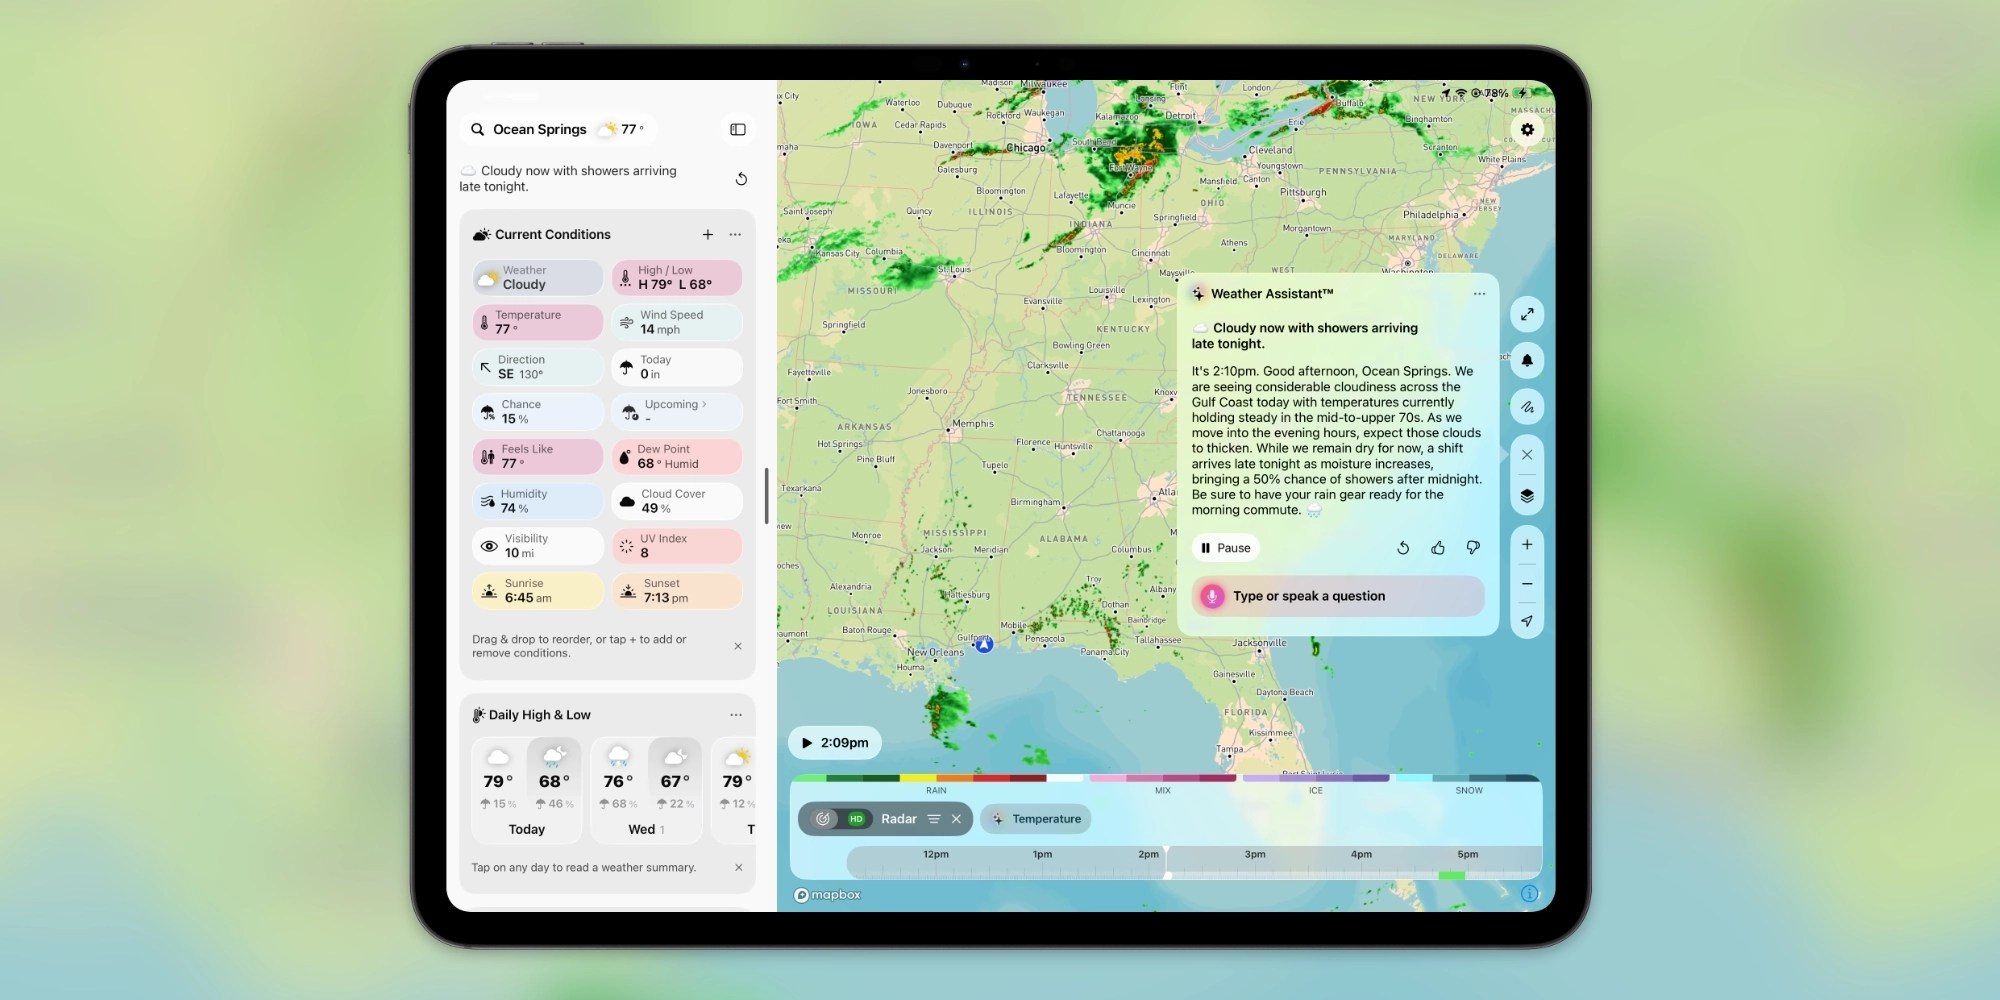Focus the Type or speak a question field

click(1338, 596)
